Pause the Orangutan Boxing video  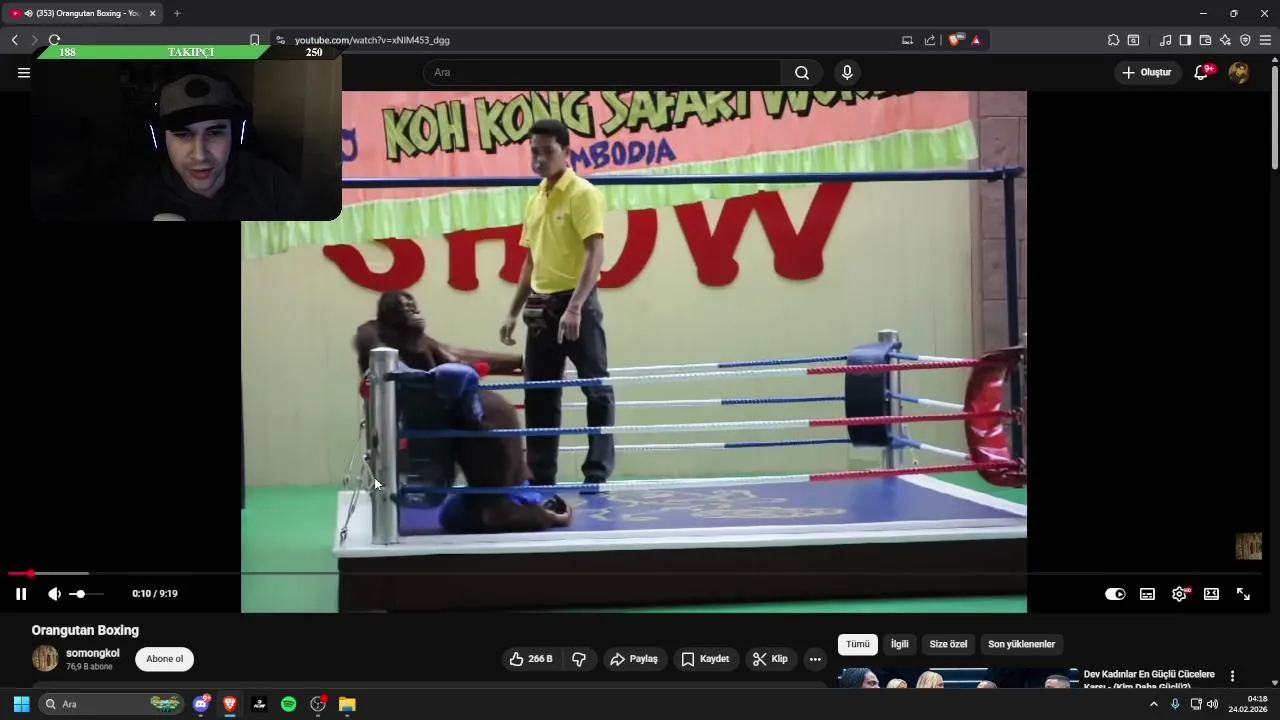pos(21,594)
